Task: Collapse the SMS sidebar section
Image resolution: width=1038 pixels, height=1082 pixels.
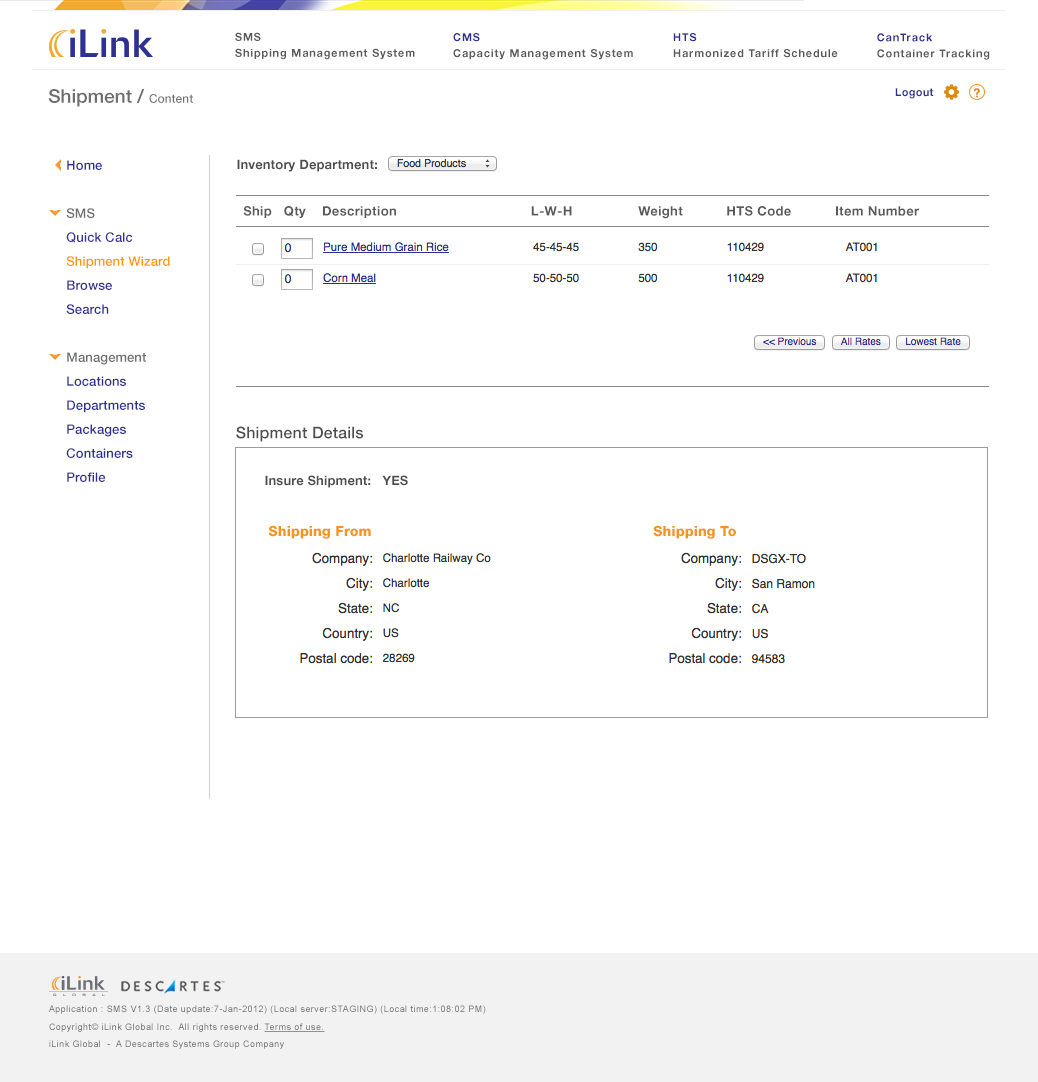Action: [55, 213]
